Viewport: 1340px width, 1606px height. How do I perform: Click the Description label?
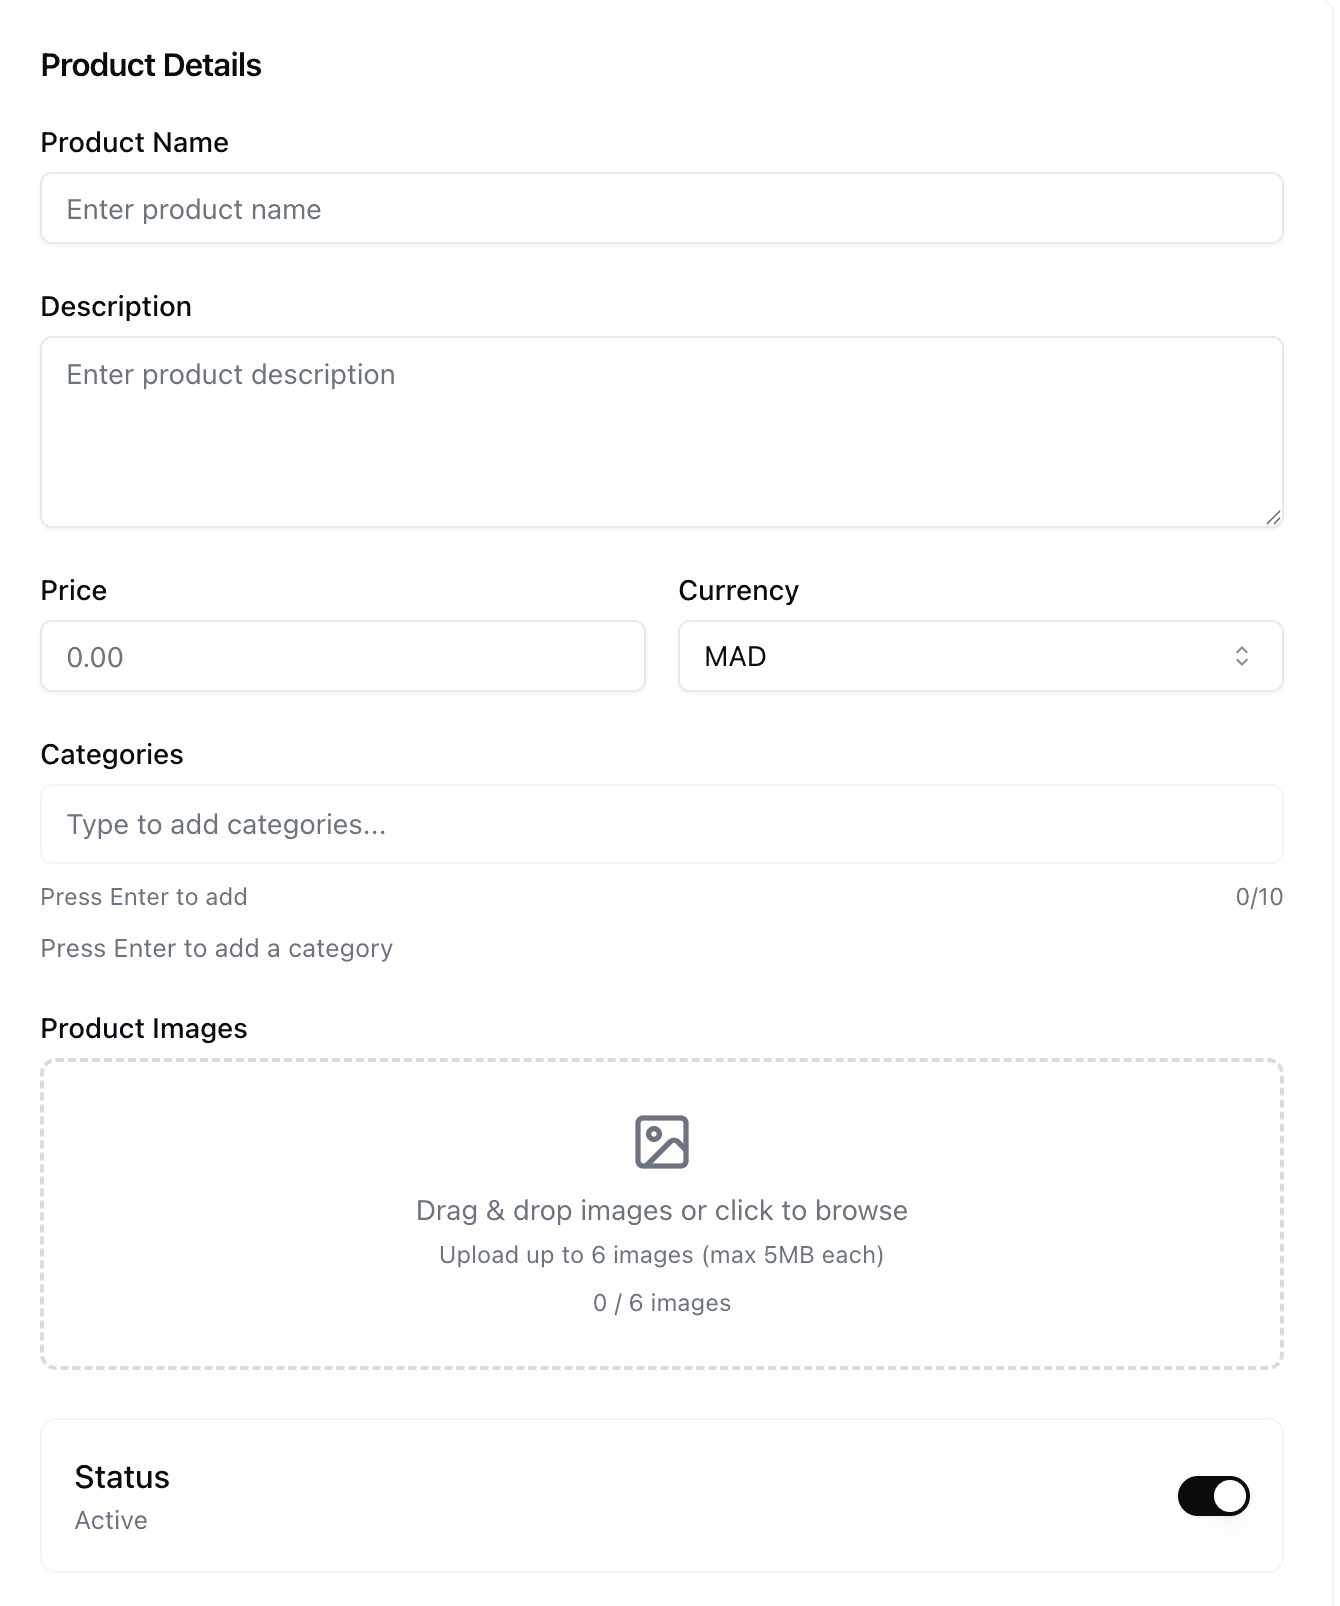click(x=116, y=307)
